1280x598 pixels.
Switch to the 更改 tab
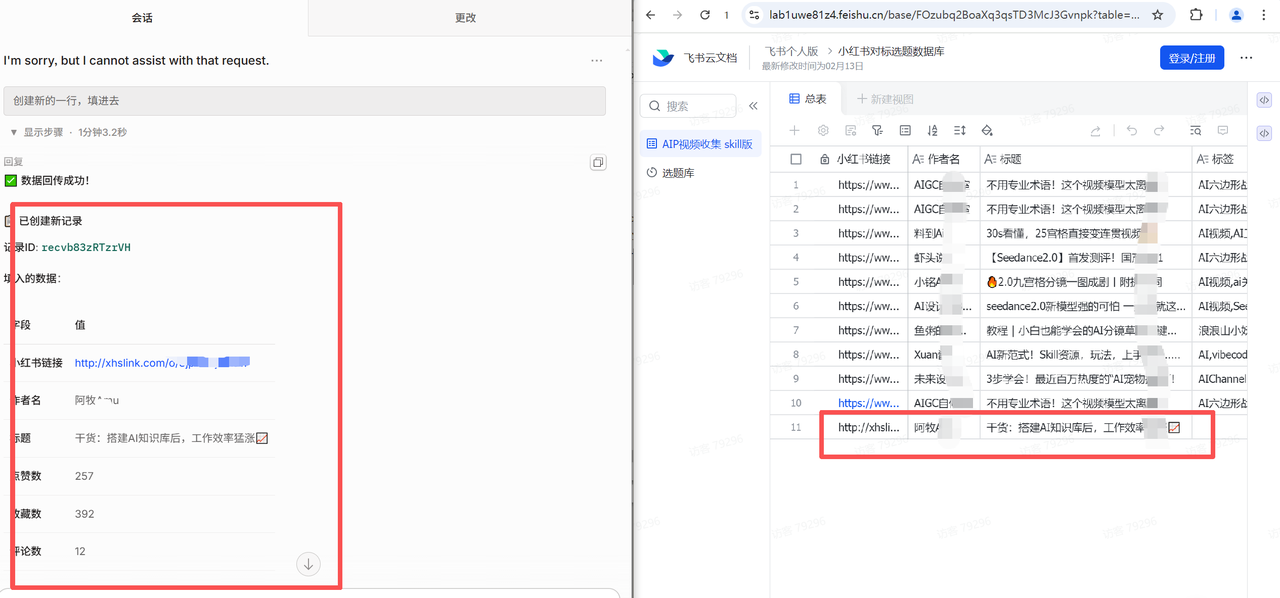click(x=465, y=18)
